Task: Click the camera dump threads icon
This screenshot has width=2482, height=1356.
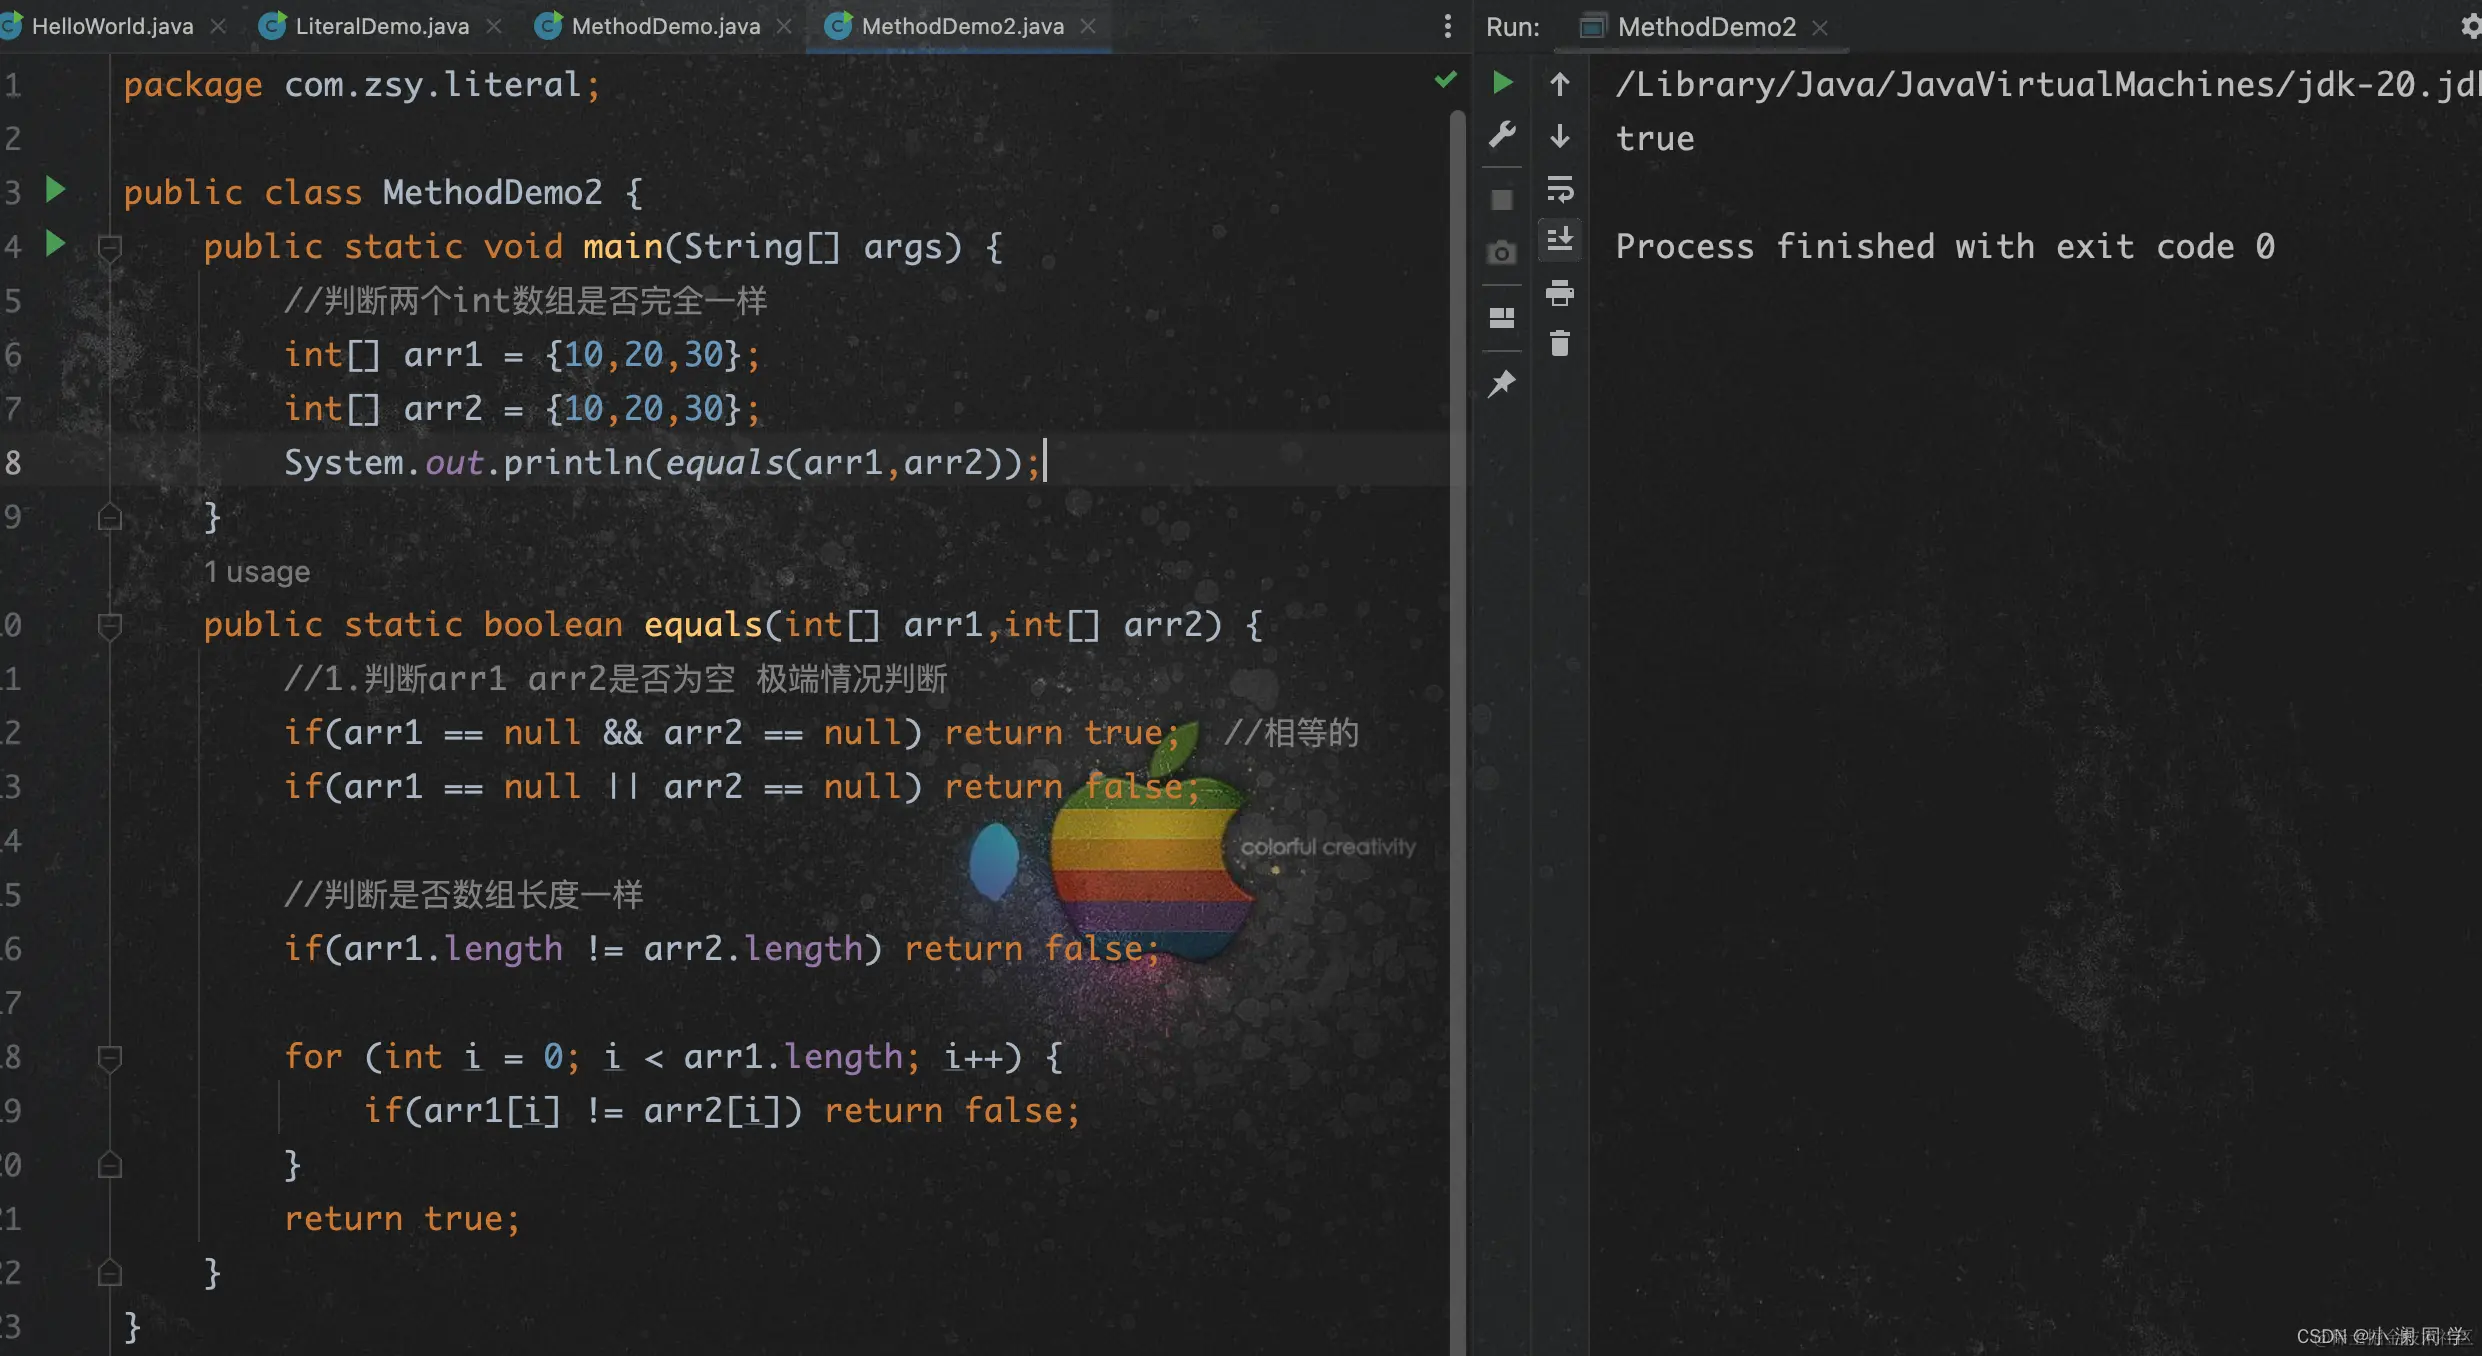Action: [1502, 253]
